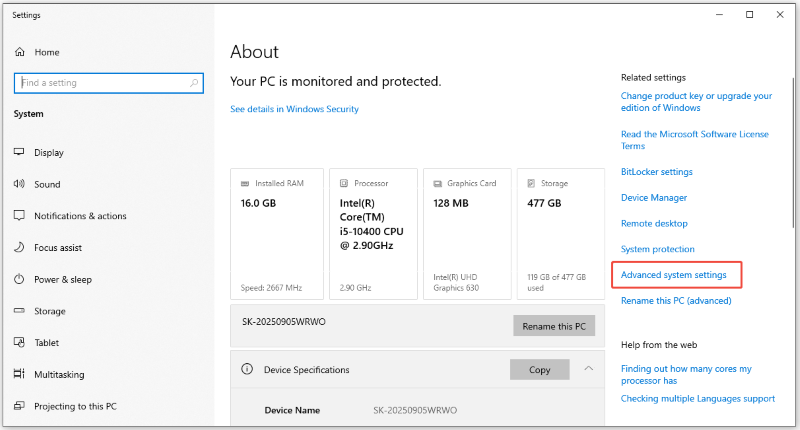Click the 'Speed: 2667 MHz' text
This screenshot has width=800, height=430.
click(x=271, y=288)
